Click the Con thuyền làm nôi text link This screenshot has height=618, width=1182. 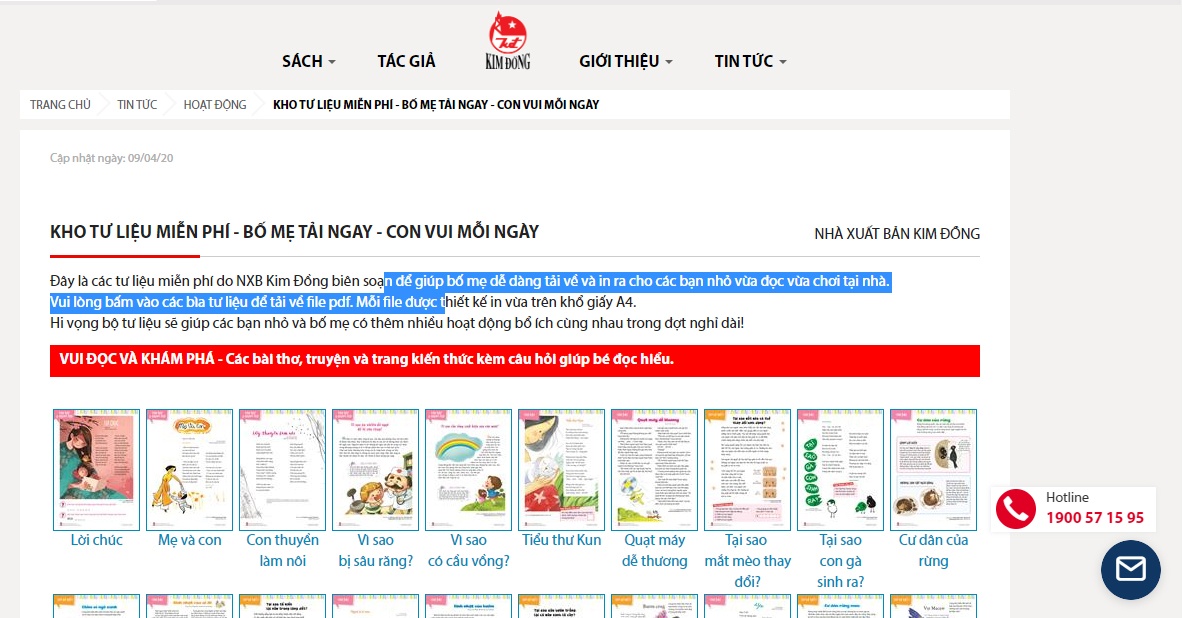[x=282, y=550]
